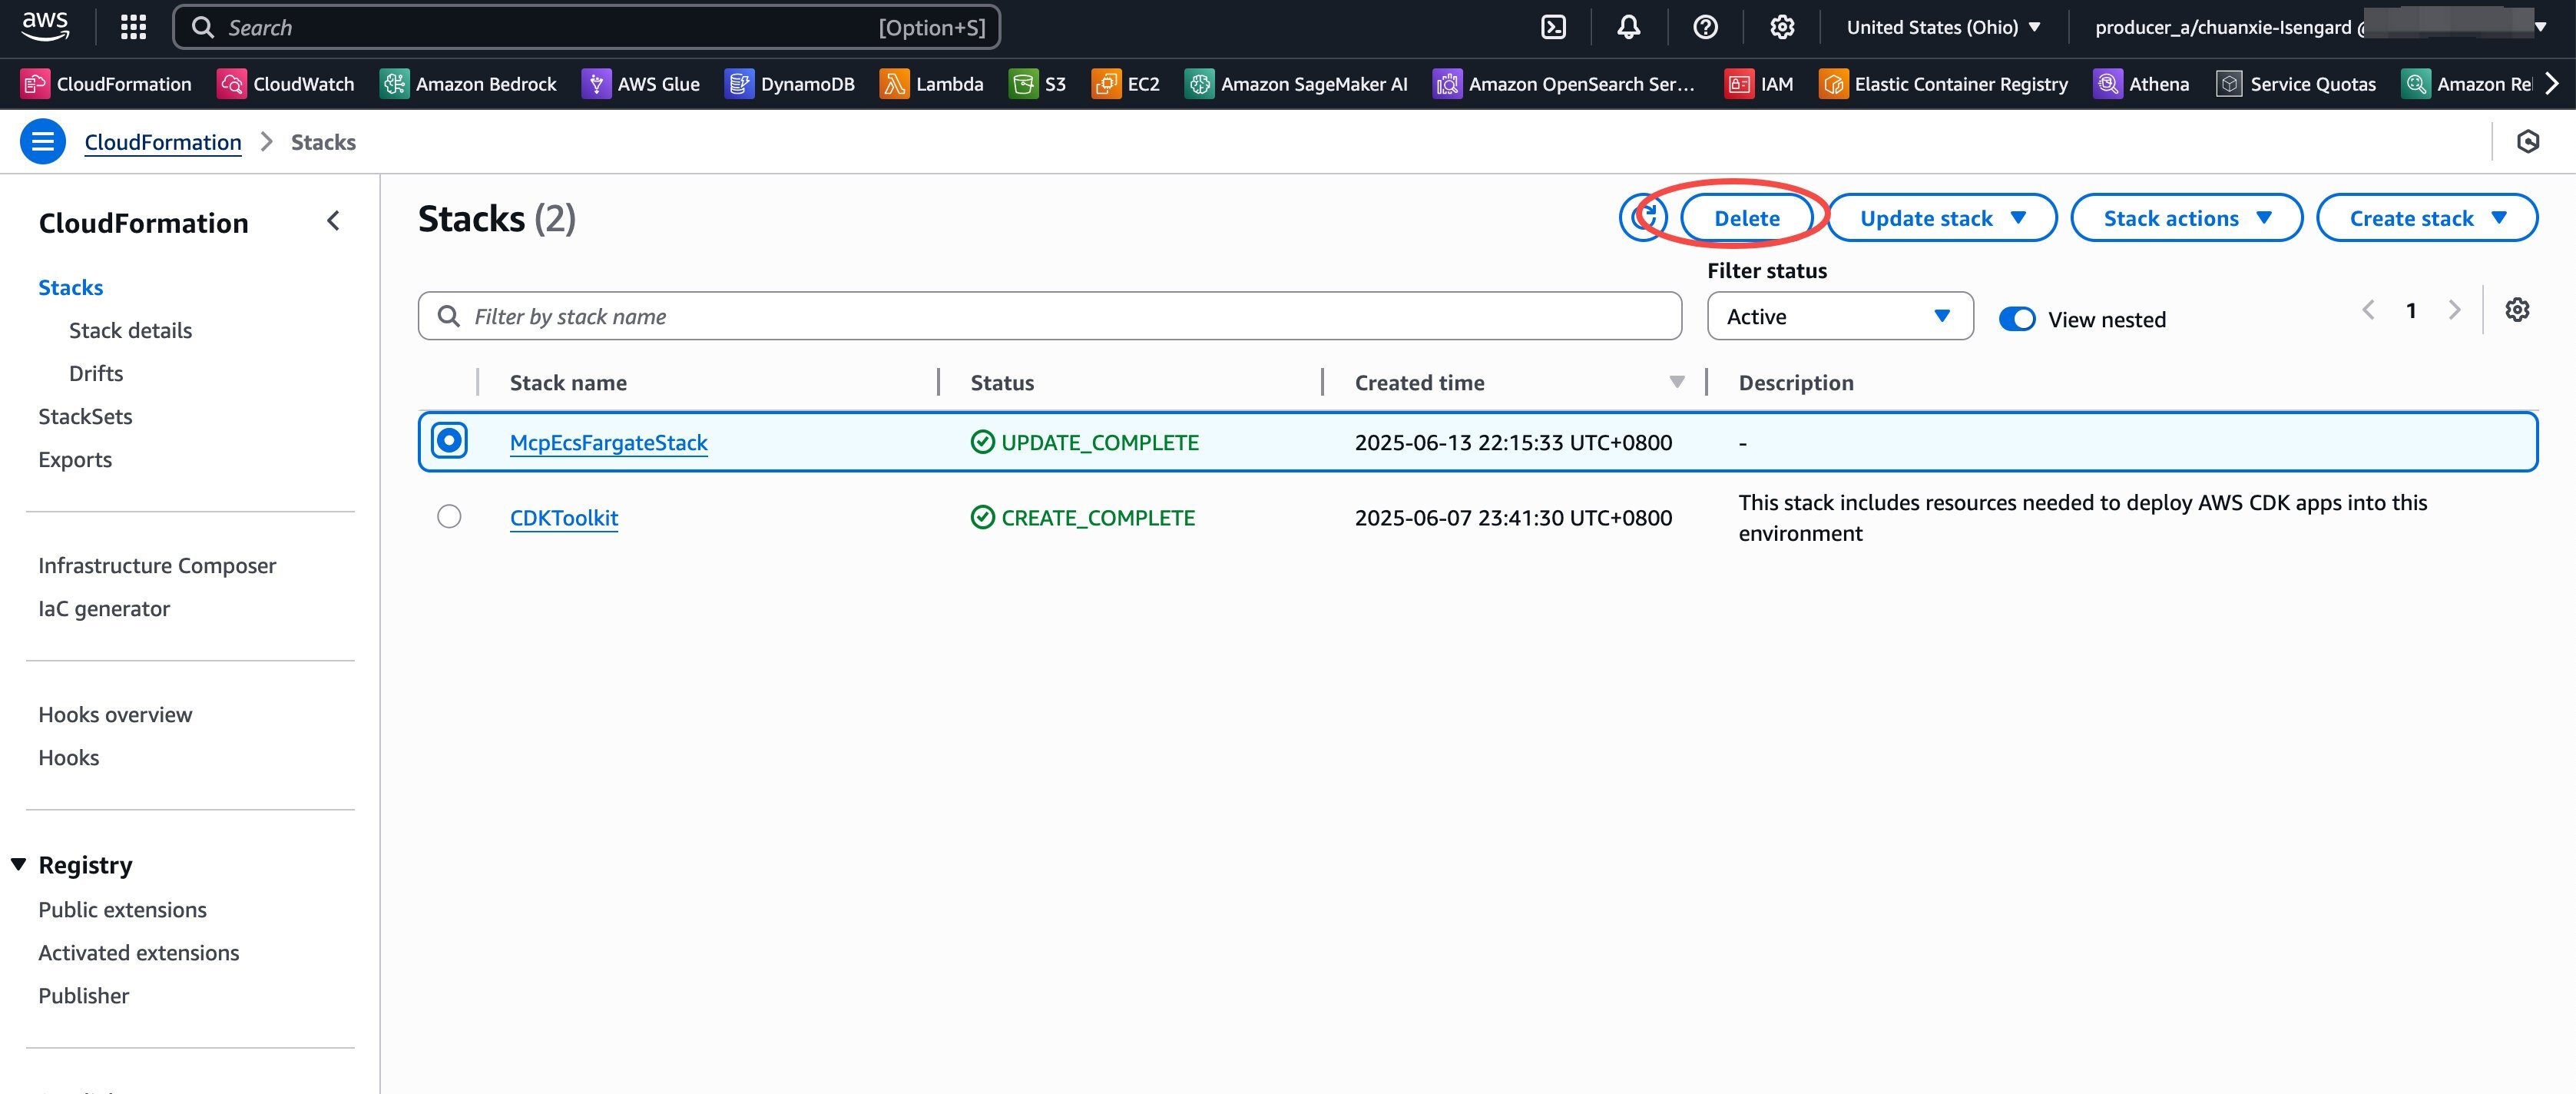2576x1094 pixels.
Task: Click the Filter by stack name field
Action: 1049,316
